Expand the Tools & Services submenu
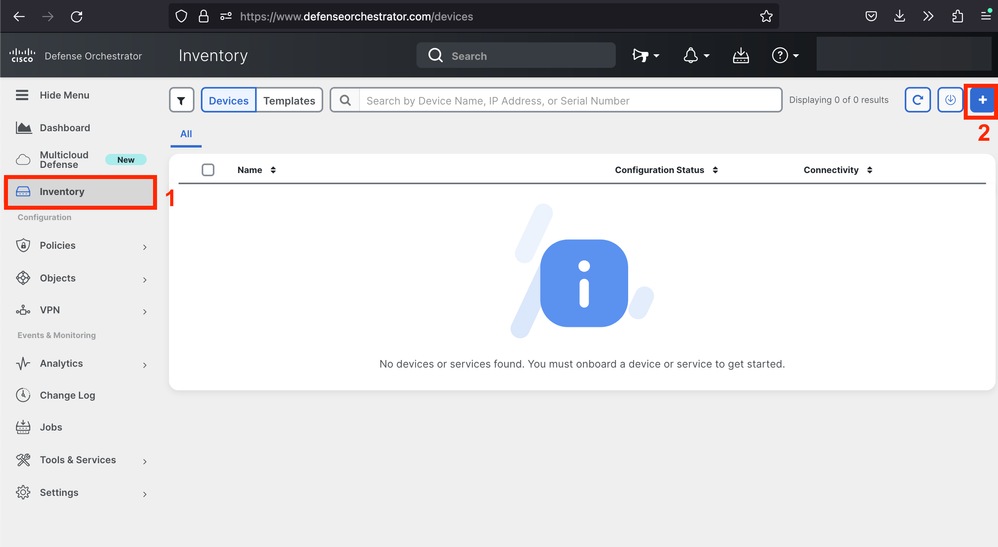 tap(144, 461)
